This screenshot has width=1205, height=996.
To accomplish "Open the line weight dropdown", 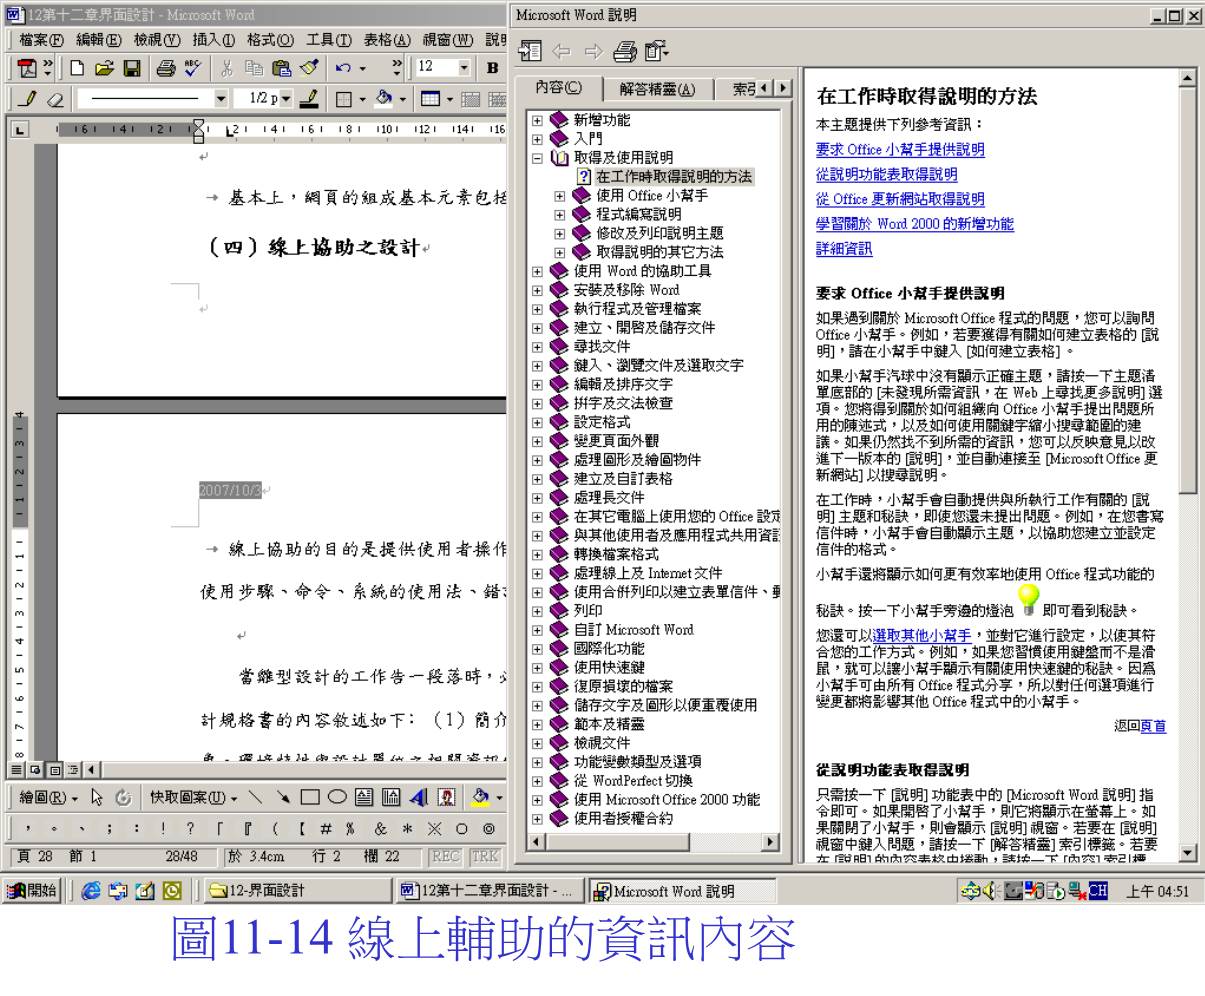I will point(287,99).
